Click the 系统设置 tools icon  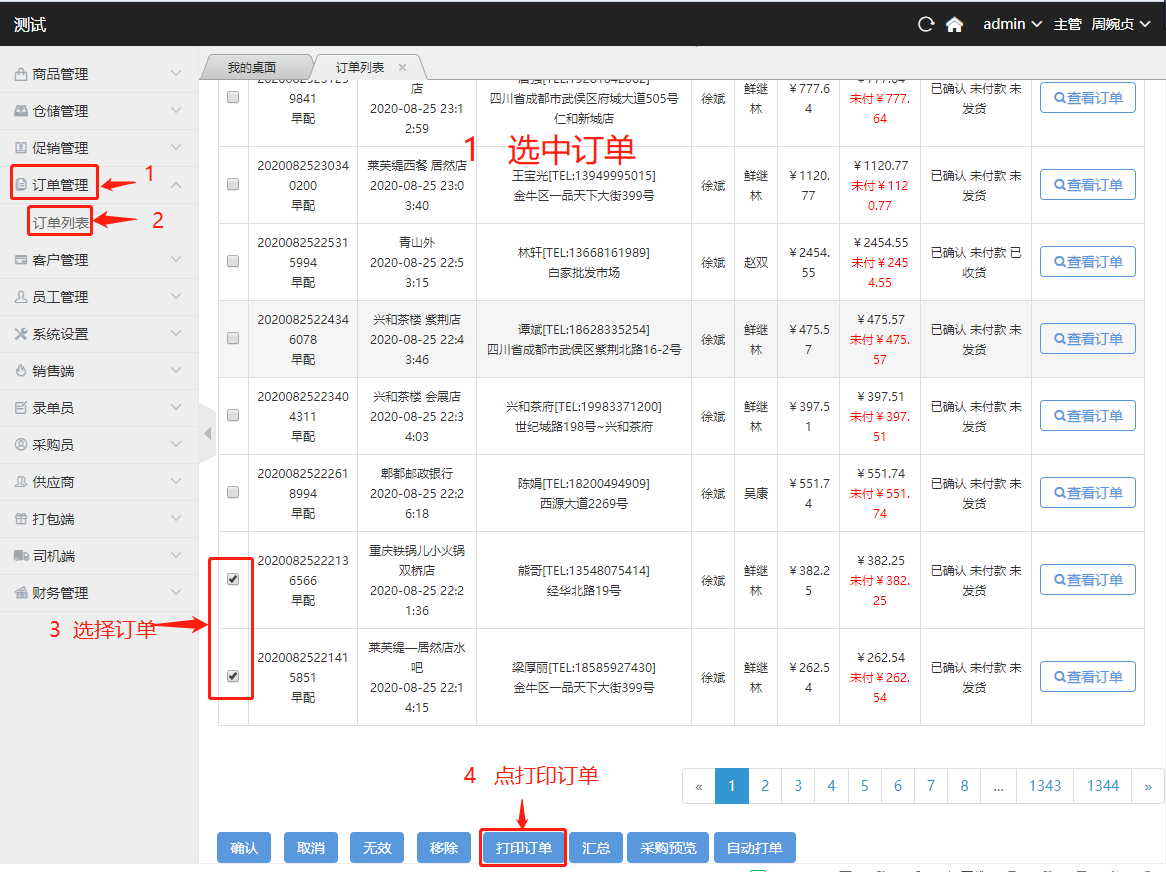point(21,334)
